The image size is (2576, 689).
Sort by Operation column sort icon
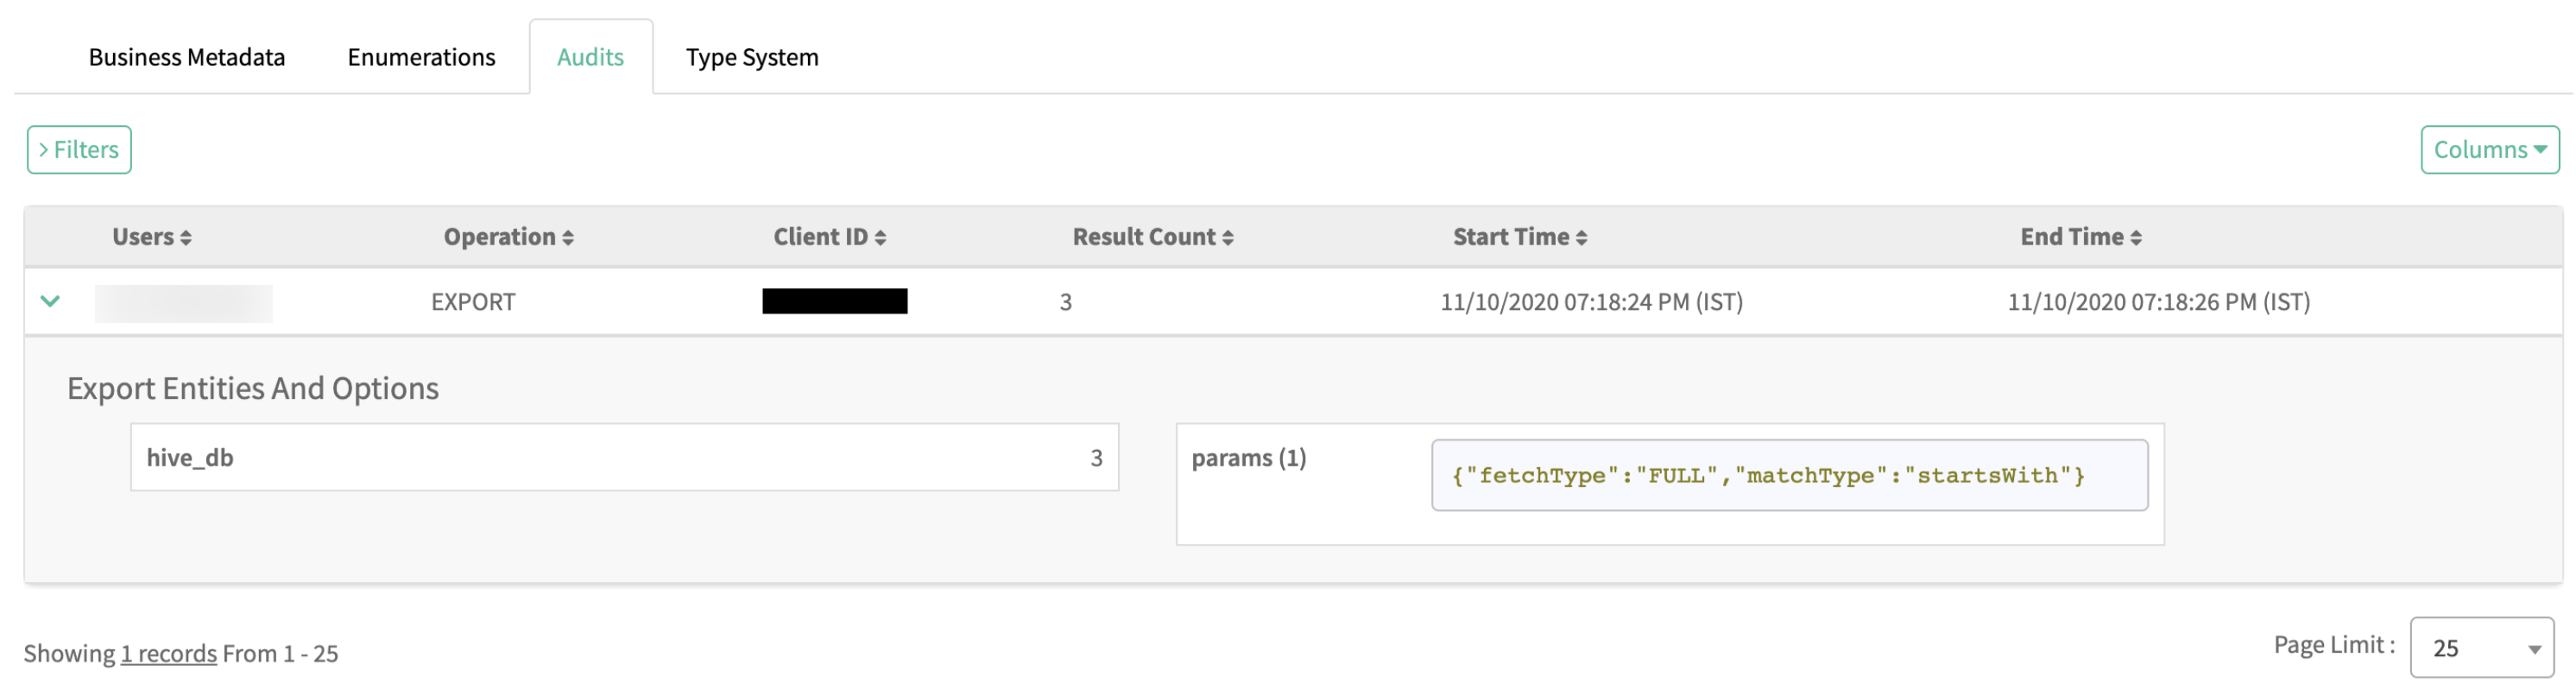[x=568, y=238]
